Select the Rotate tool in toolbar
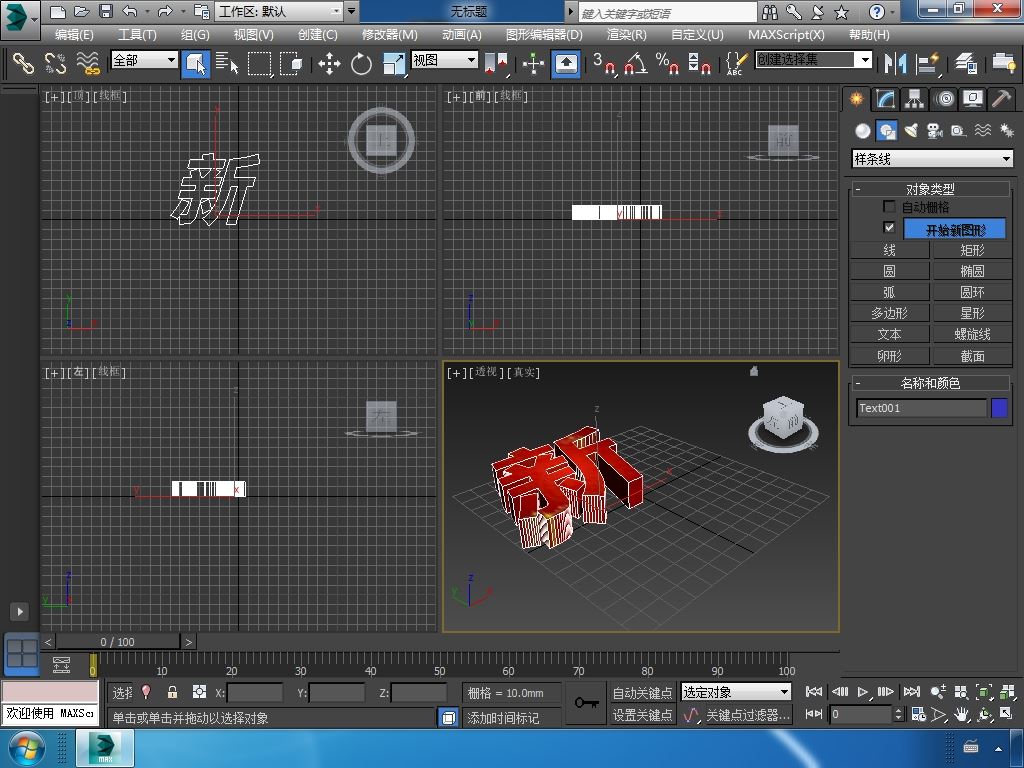The image size is (1024, 768). pos(361,64)
